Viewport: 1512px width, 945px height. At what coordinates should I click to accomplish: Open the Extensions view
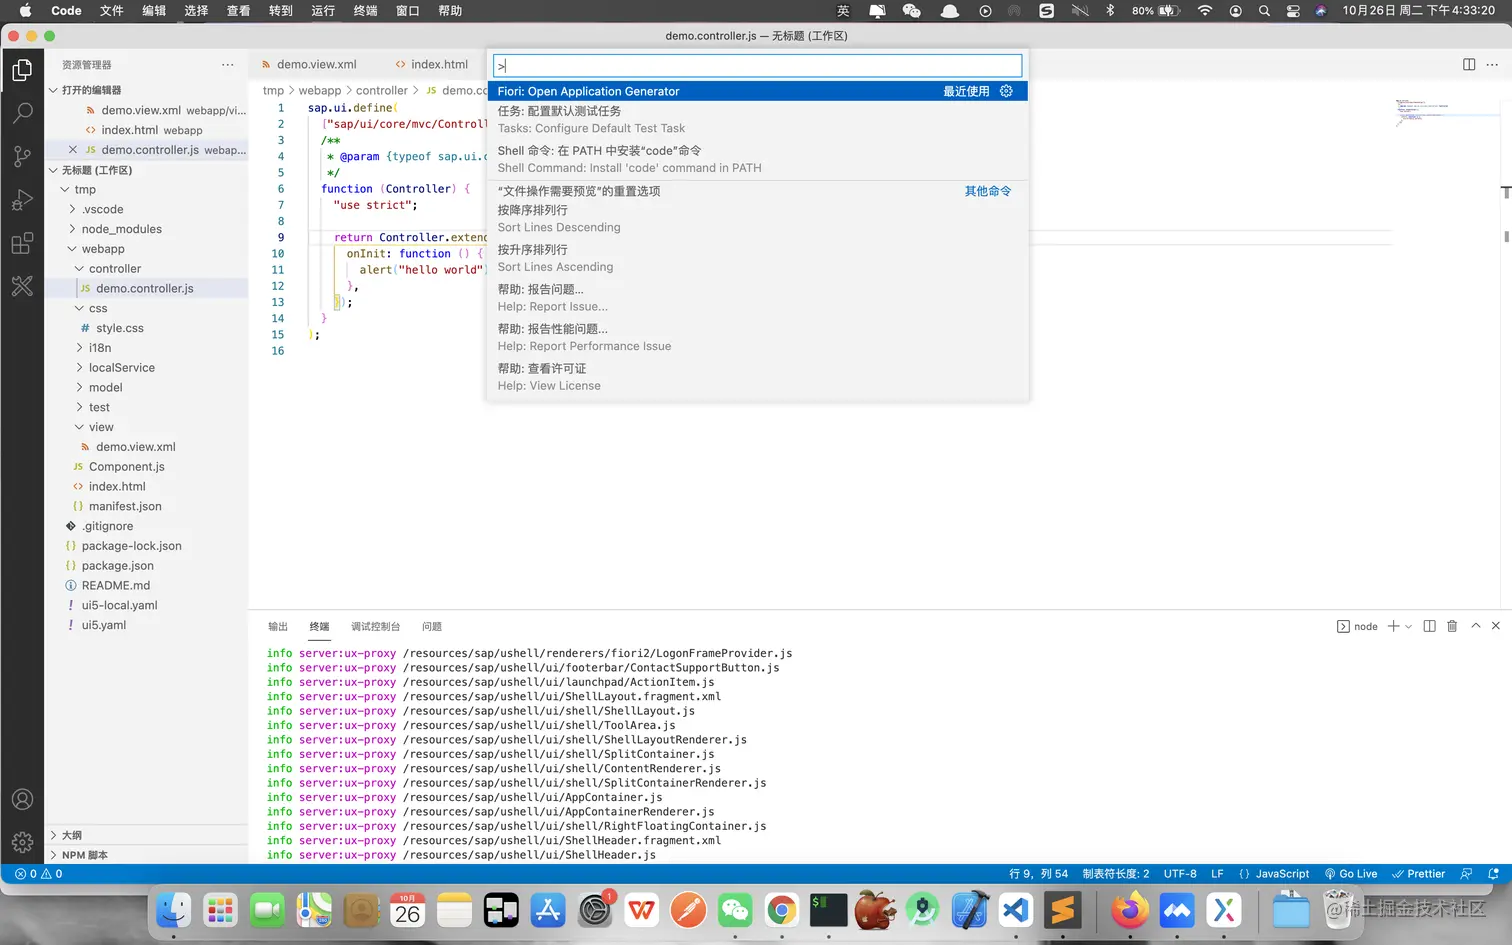(22, 243)
